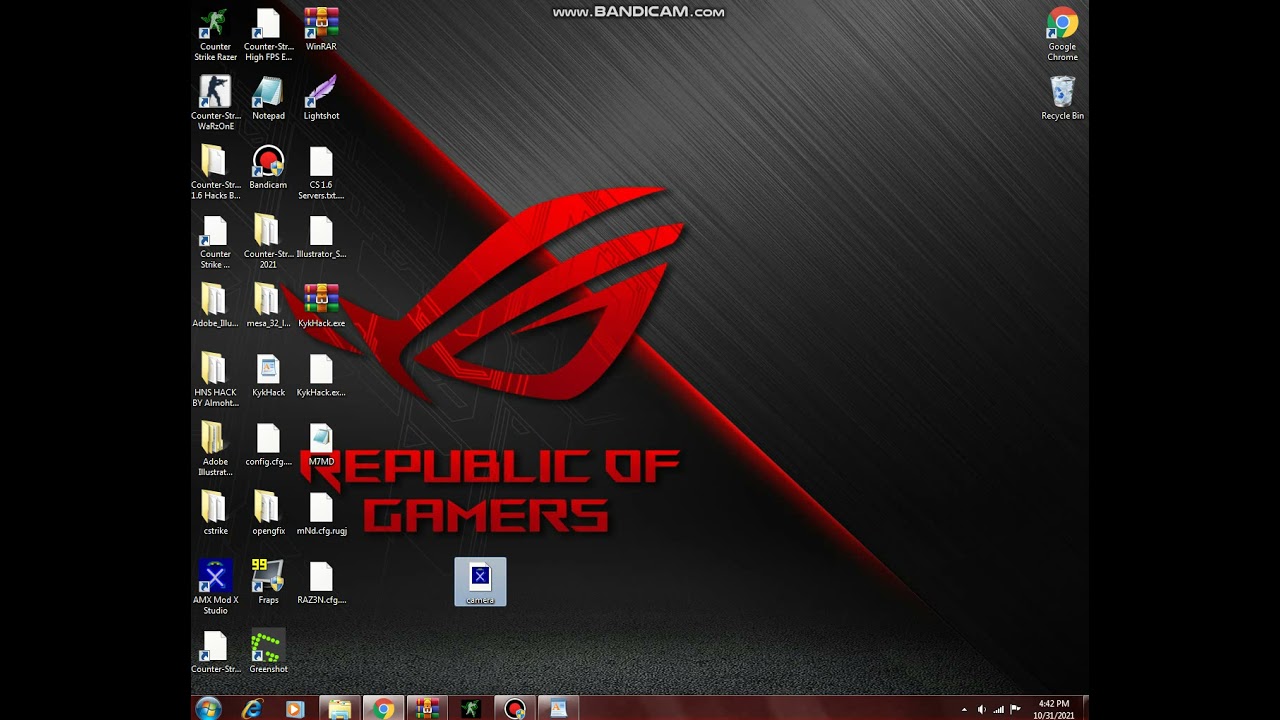The height and width of the screenshot is (720, 1280).
Task: Open the clock showing 4:42 PM
Action: coord(1053,709)
